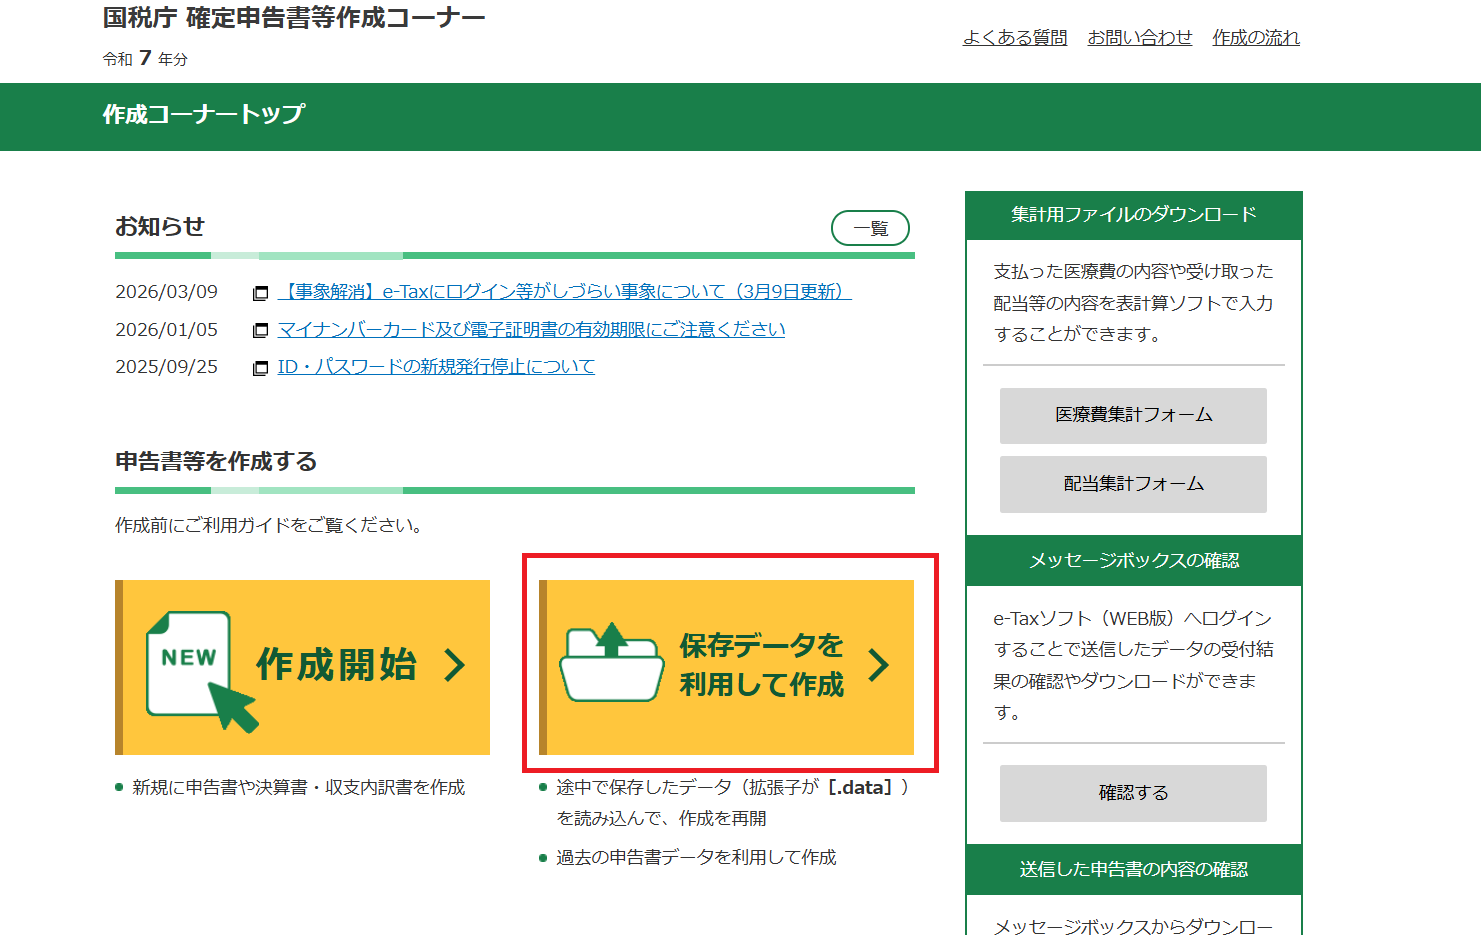
Task: Select 保存データを利用して作成 banner text
Action: (x=761, y=665)
